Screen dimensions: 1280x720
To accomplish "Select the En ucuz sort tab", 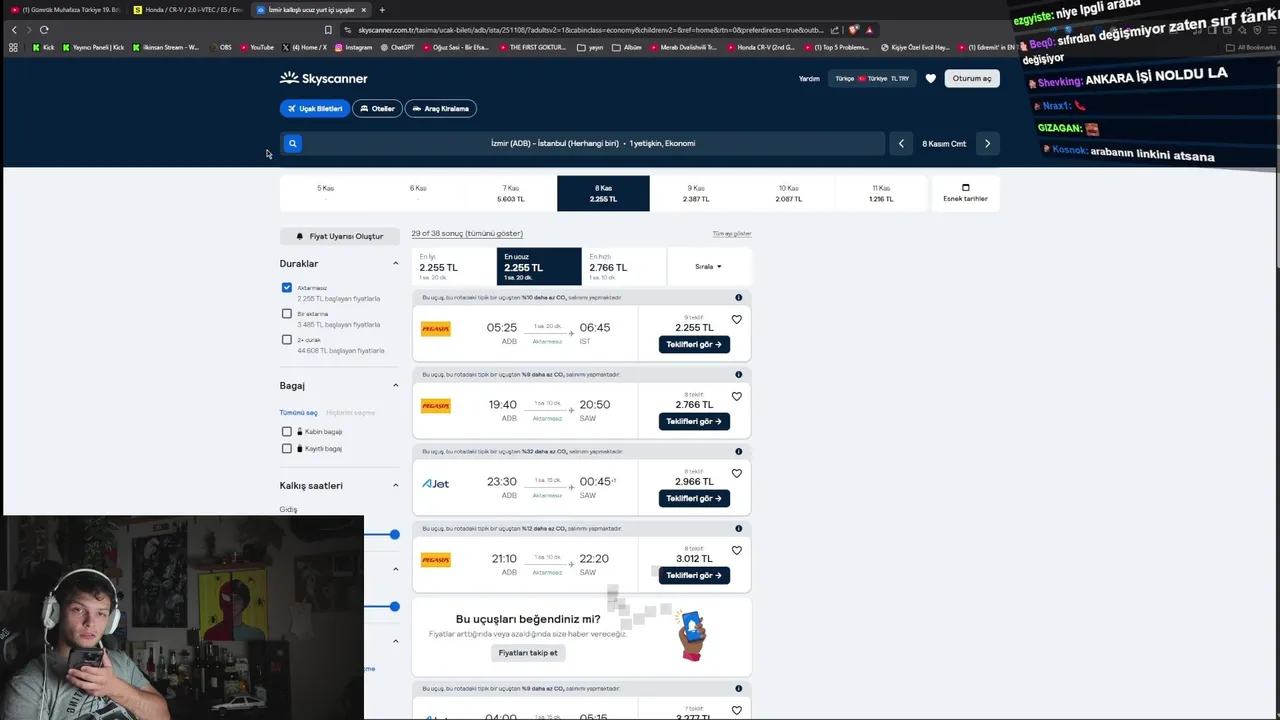I will pos(539,267).
